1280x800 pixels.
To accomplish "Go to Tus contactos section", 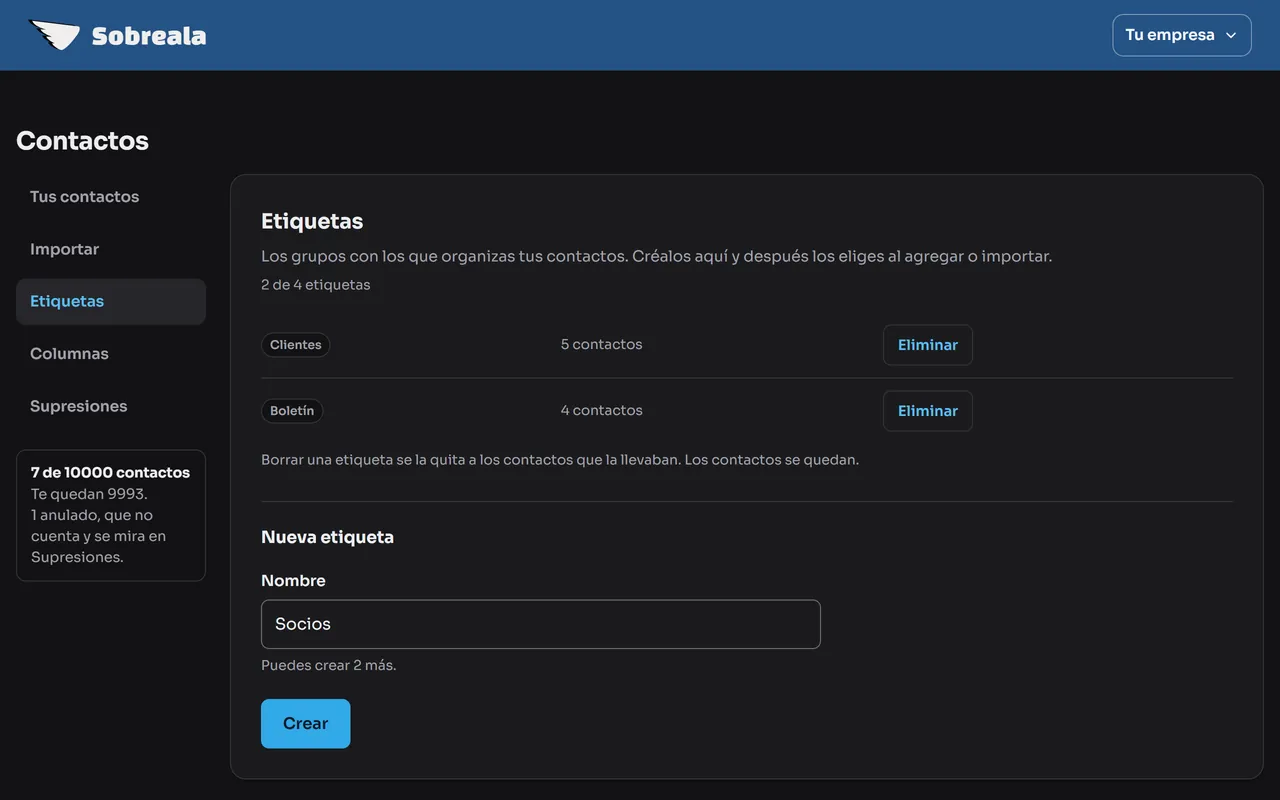I will pos(111,197).
